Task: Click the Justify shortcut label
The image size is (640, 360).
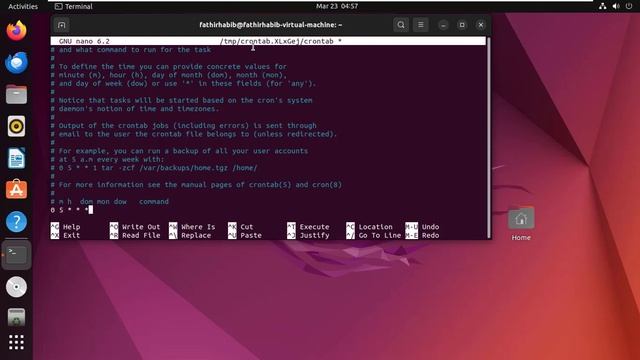Action: pos(314,236)
